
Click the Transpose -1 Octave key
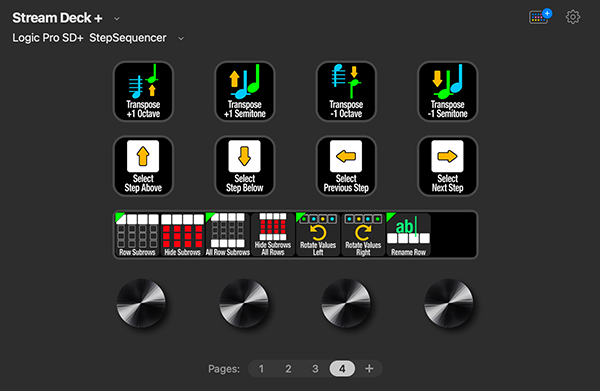pos(346,91)
